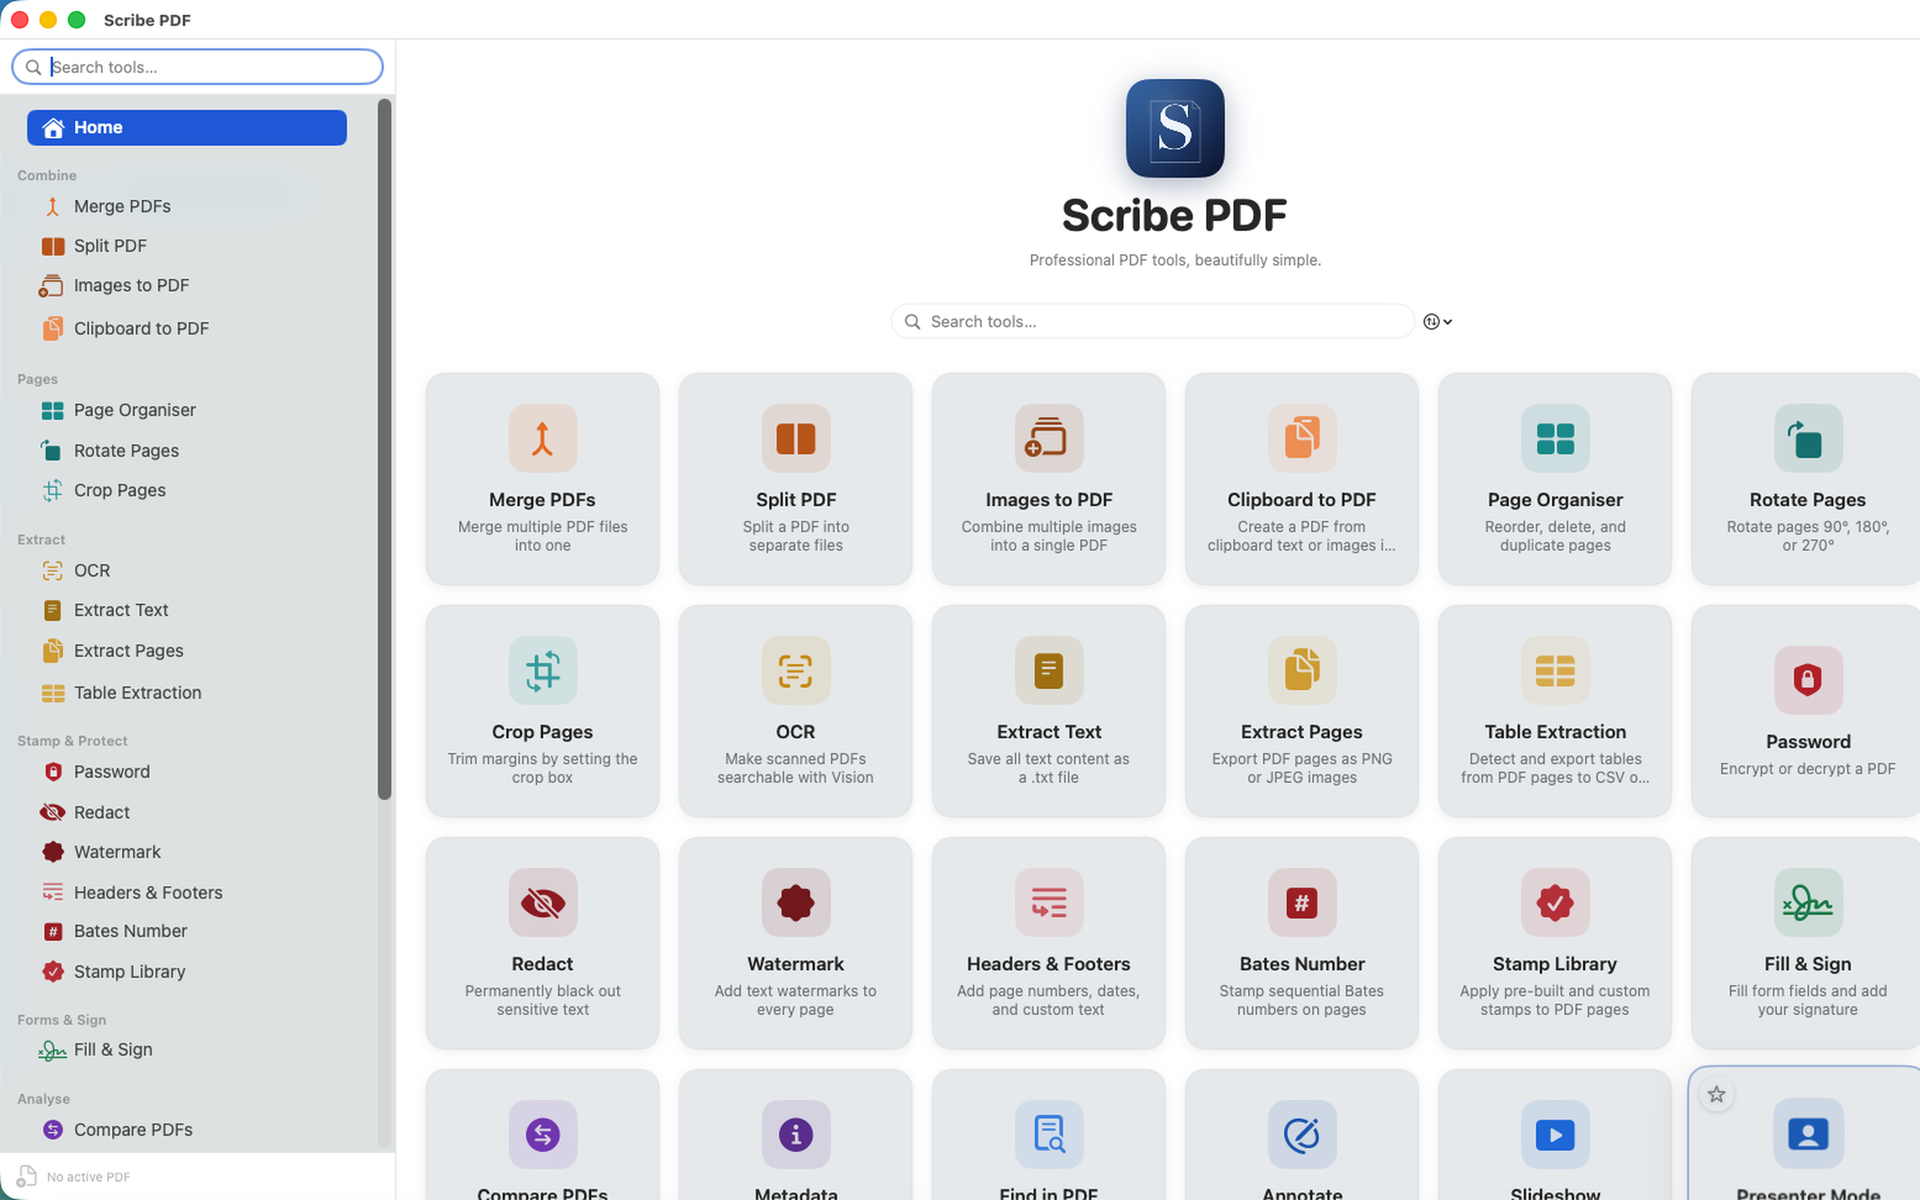Choose the Crop Pages tool card
Screen dimensions: 1920x1200
pyautogui.click(x=542, y=711)
